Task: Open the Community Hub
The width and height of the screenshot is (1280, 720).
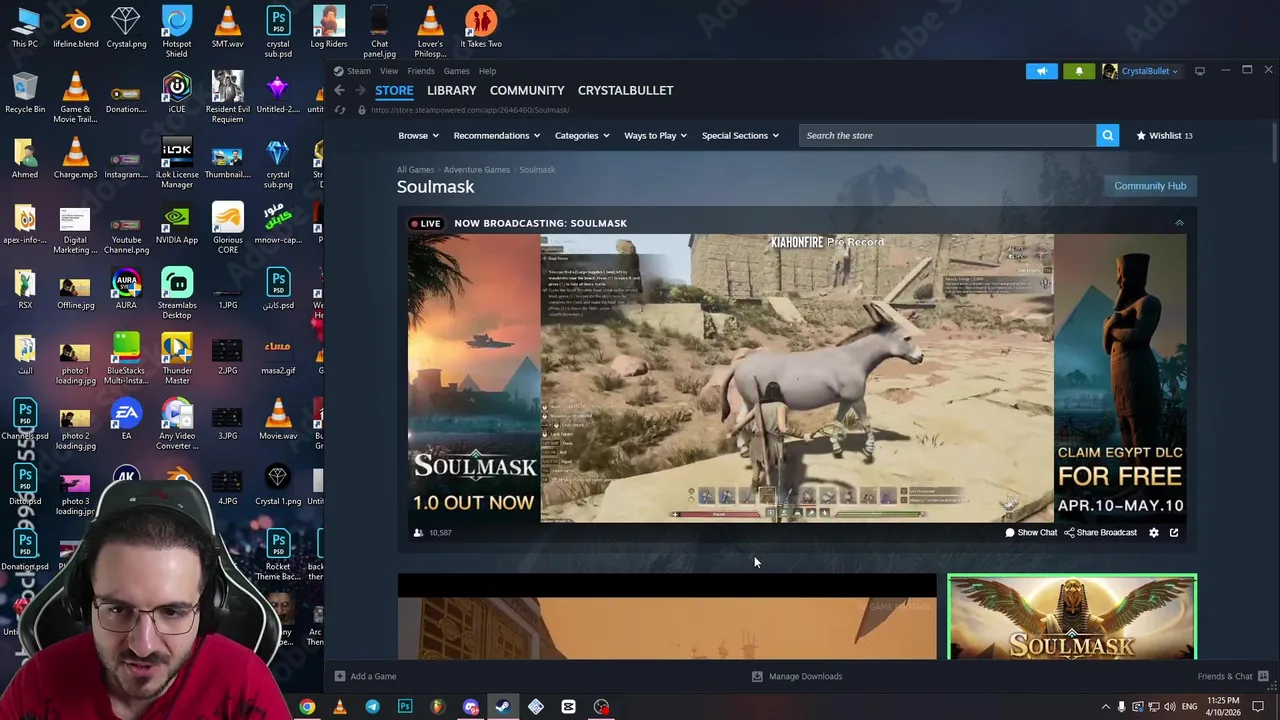Action: coord(1150,186)
